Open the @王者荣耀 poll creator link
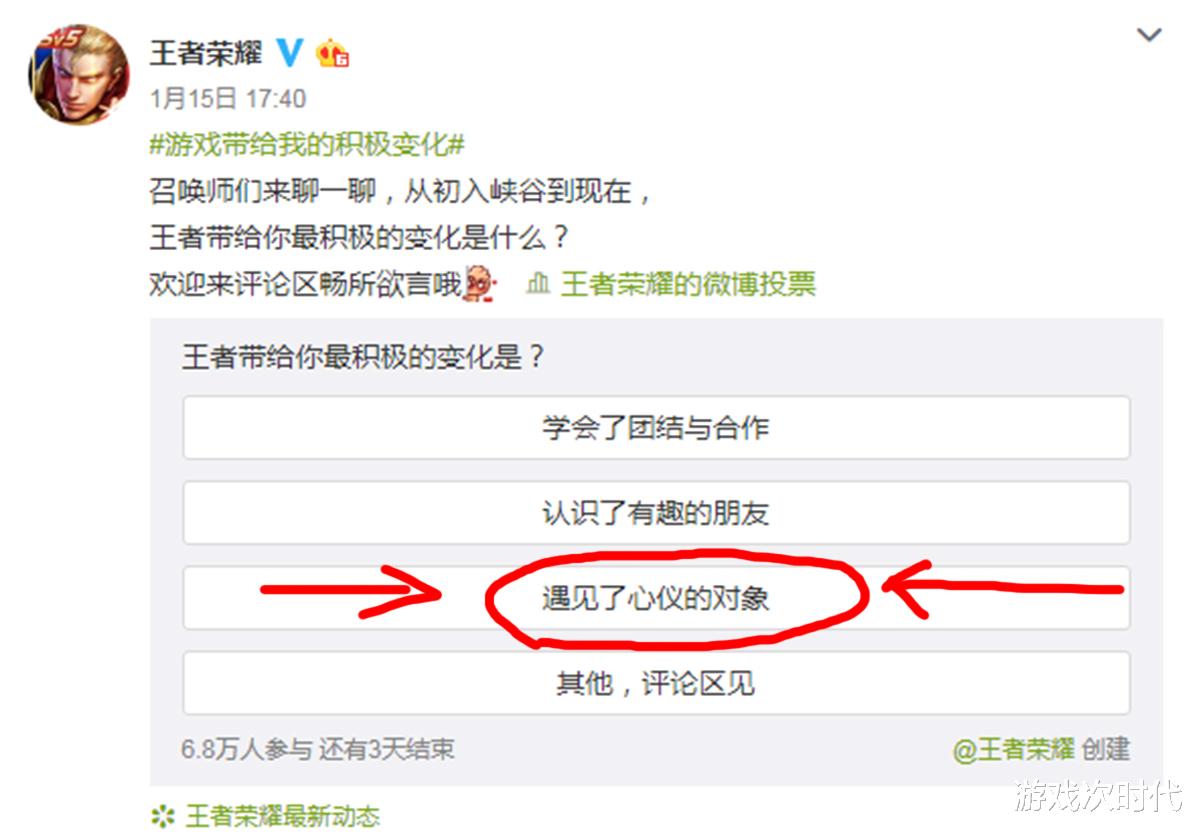Viewport: 1200px width, 835px height. 1013,748
